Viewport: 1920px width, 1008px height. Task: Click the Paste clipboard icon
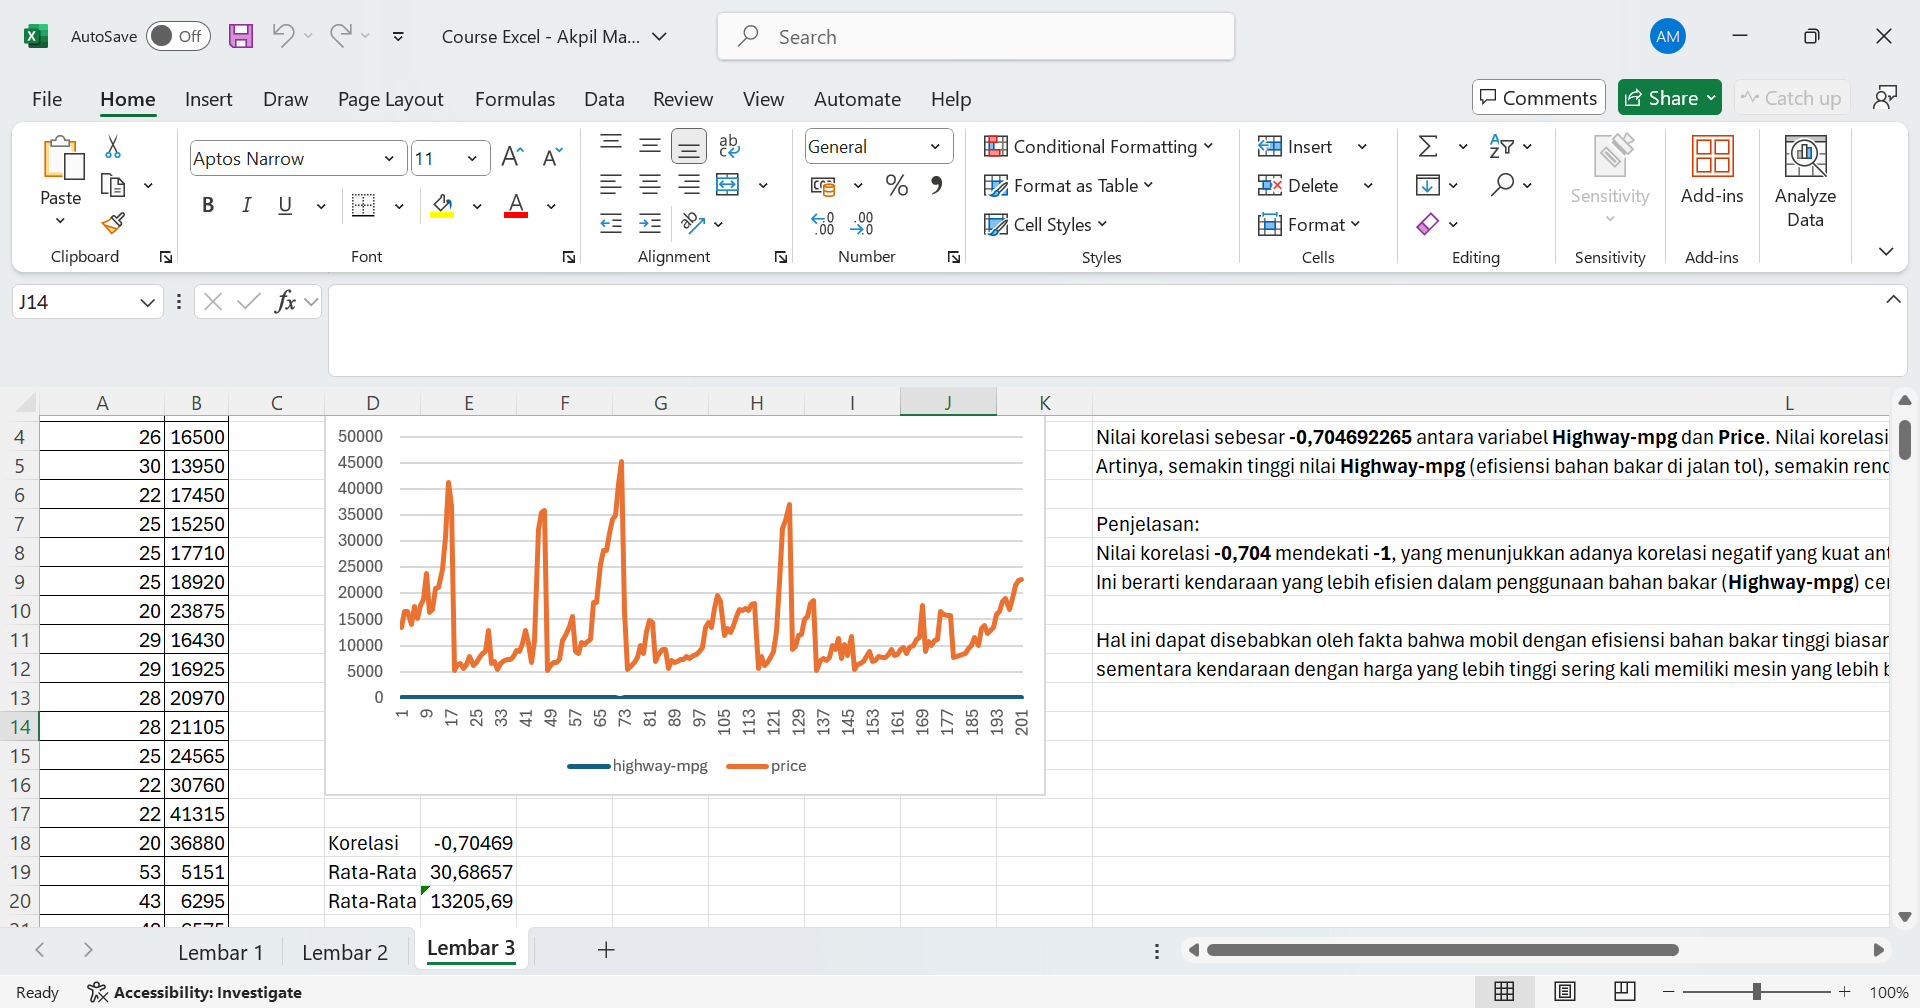point(62,158)
